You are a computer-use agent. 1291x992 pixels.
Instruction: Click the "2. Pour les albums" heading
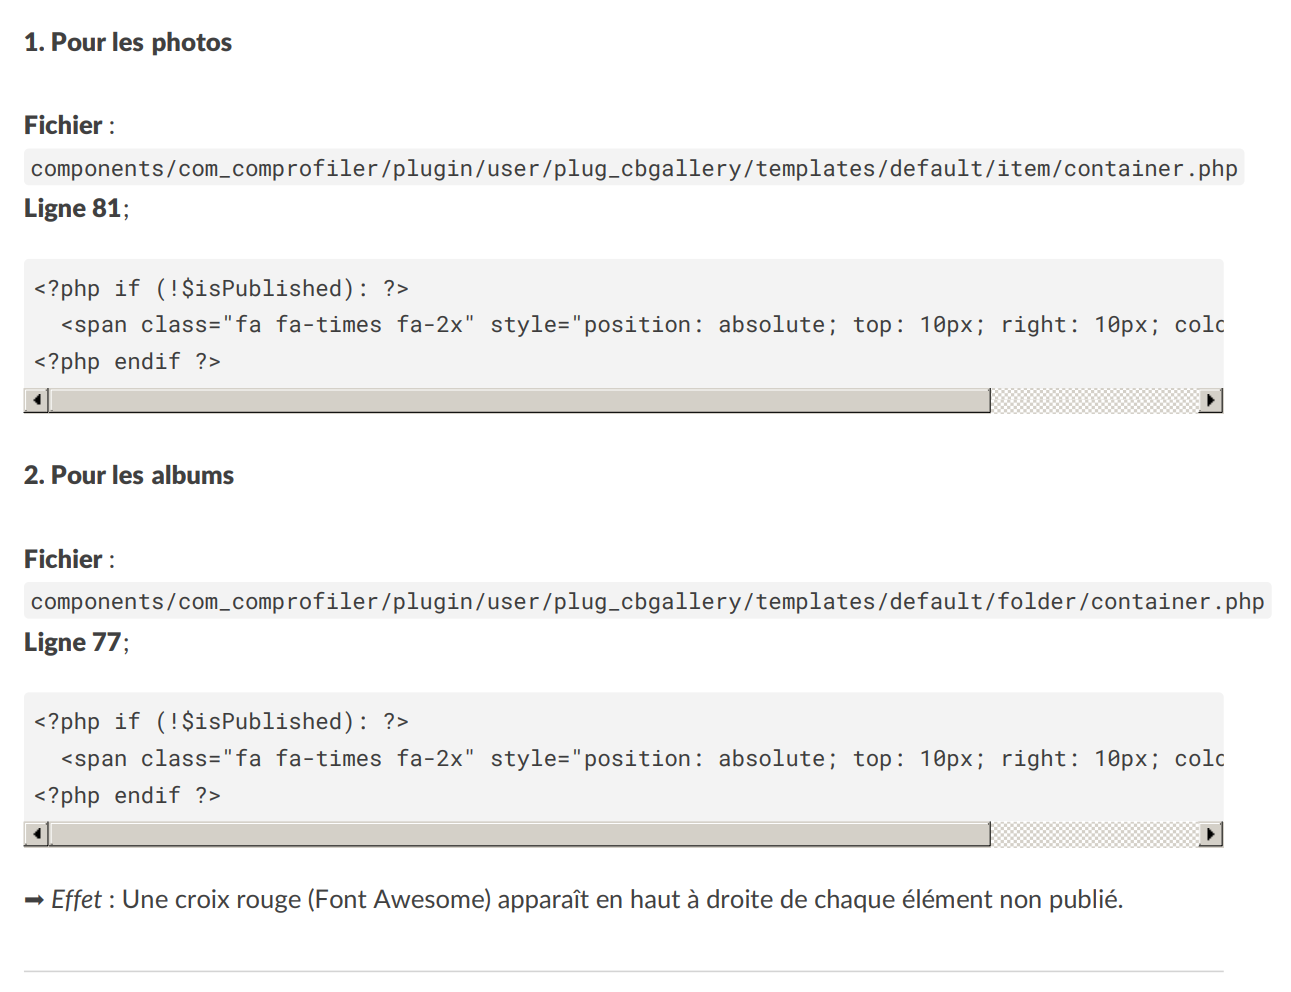129,475
